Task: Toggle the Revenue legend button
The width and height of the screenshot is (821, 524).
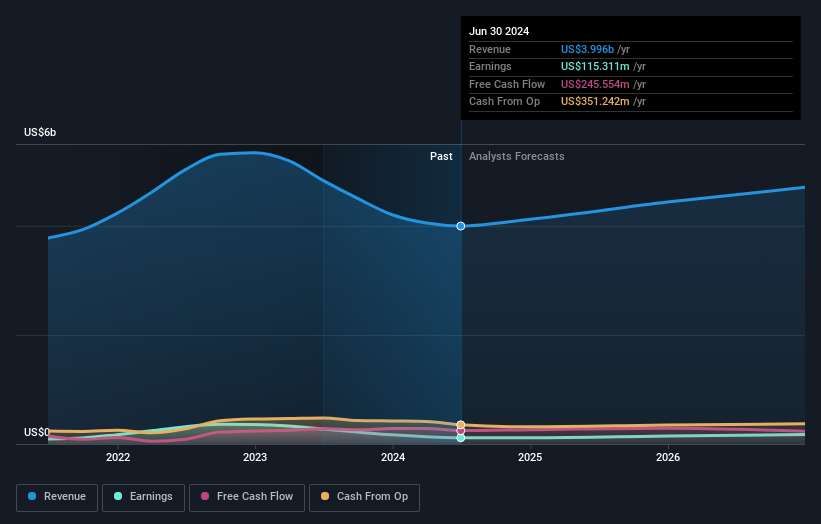Action: tap(57, 497)
